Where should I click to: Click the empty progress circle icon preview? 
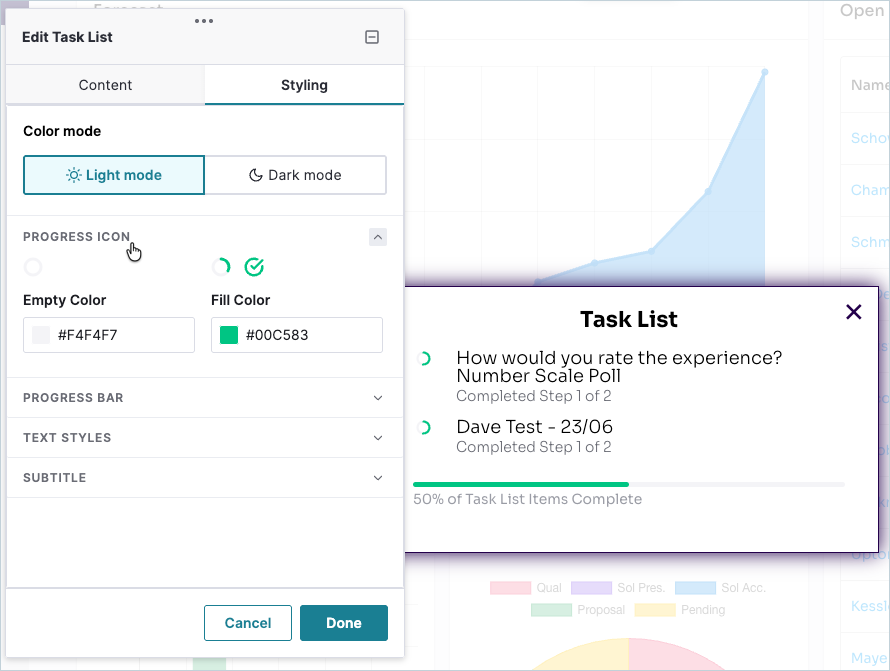(x=33, y=267)
